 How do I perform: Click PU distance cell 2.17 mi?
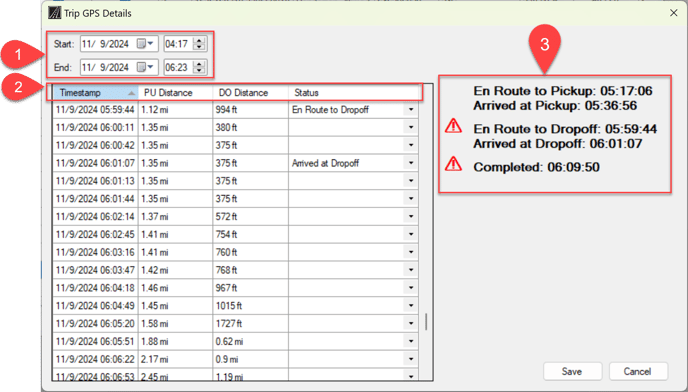pyautogui.click(x=176, y=359)
